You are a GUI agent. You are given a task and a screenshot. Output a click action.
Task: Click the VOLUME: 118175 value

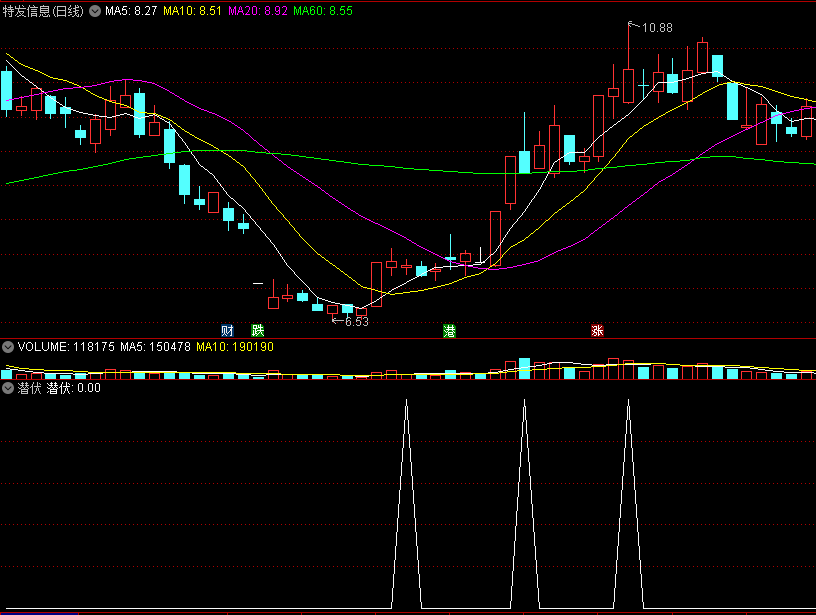click(x=66, y=347)
